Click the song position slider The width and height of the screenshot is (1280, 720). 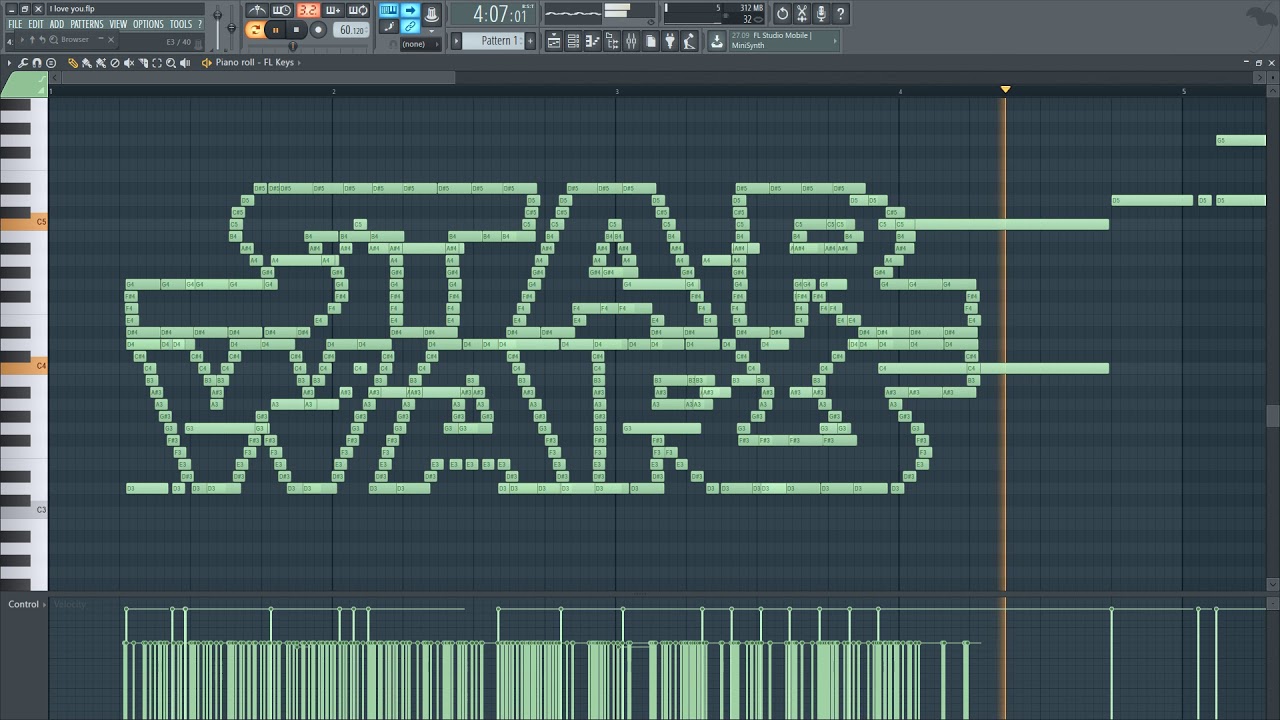point(293,46)
